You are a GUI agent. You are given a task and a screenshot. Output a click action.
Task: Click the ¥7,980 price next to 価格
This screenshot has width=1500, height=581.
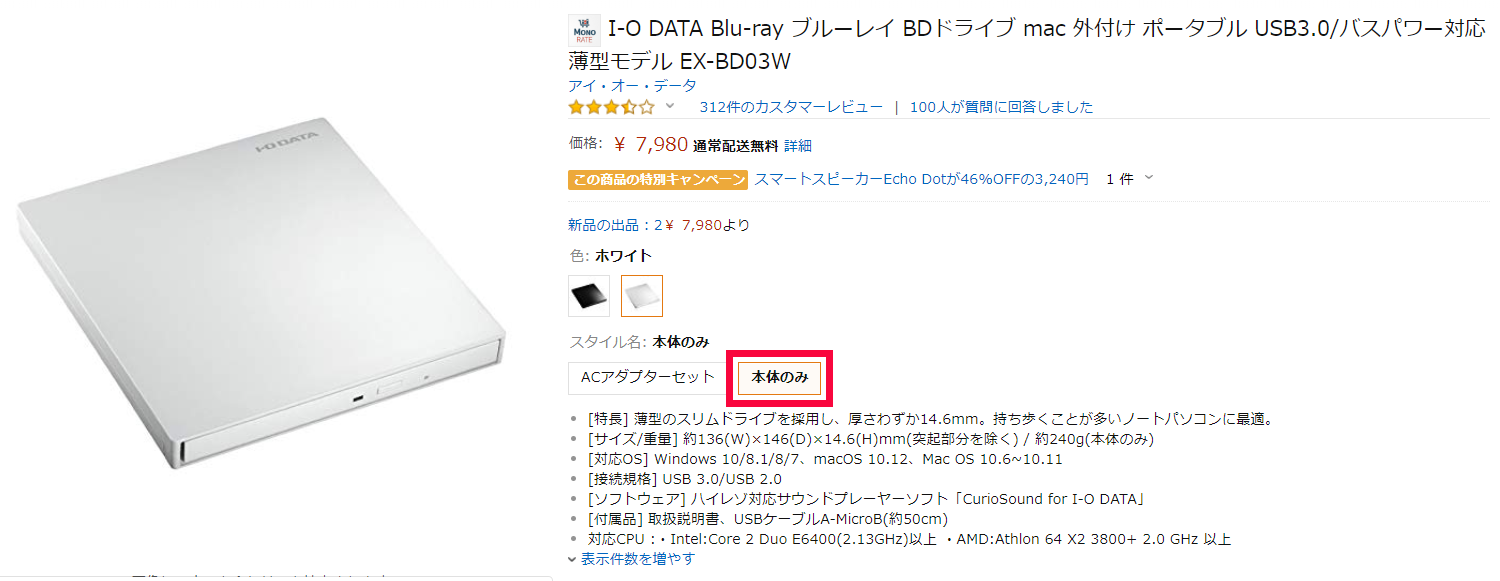(651, 145)
